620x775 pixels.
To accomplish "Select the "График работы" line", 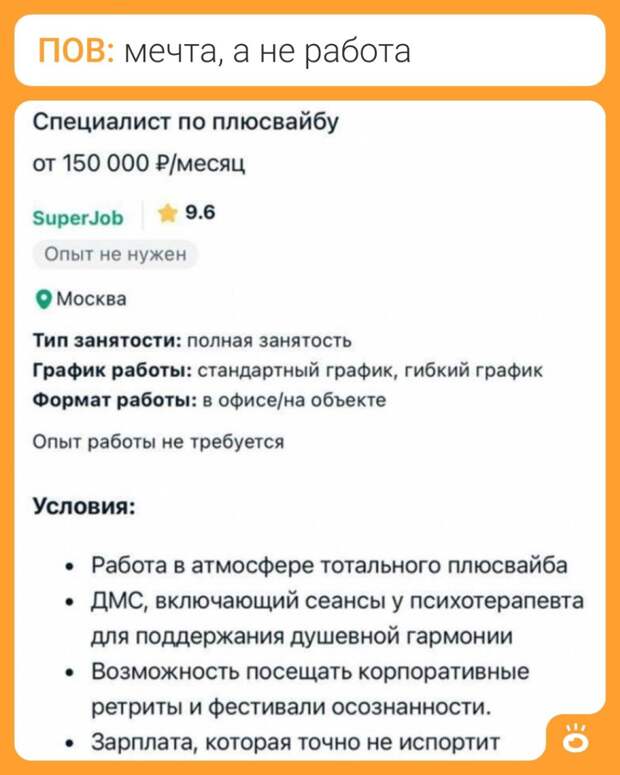I will point(287,371).
